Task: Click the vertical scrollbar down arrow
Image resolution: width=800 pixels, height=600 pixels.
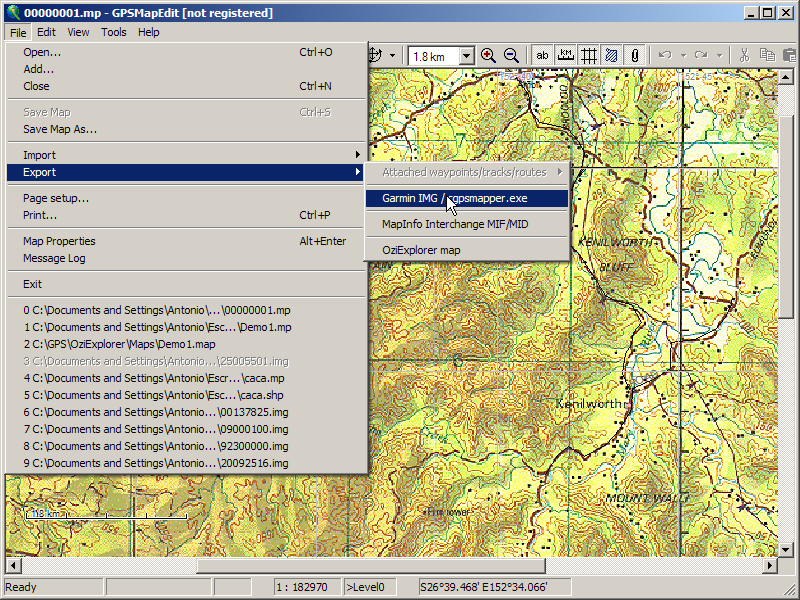Action: point(785,549)
